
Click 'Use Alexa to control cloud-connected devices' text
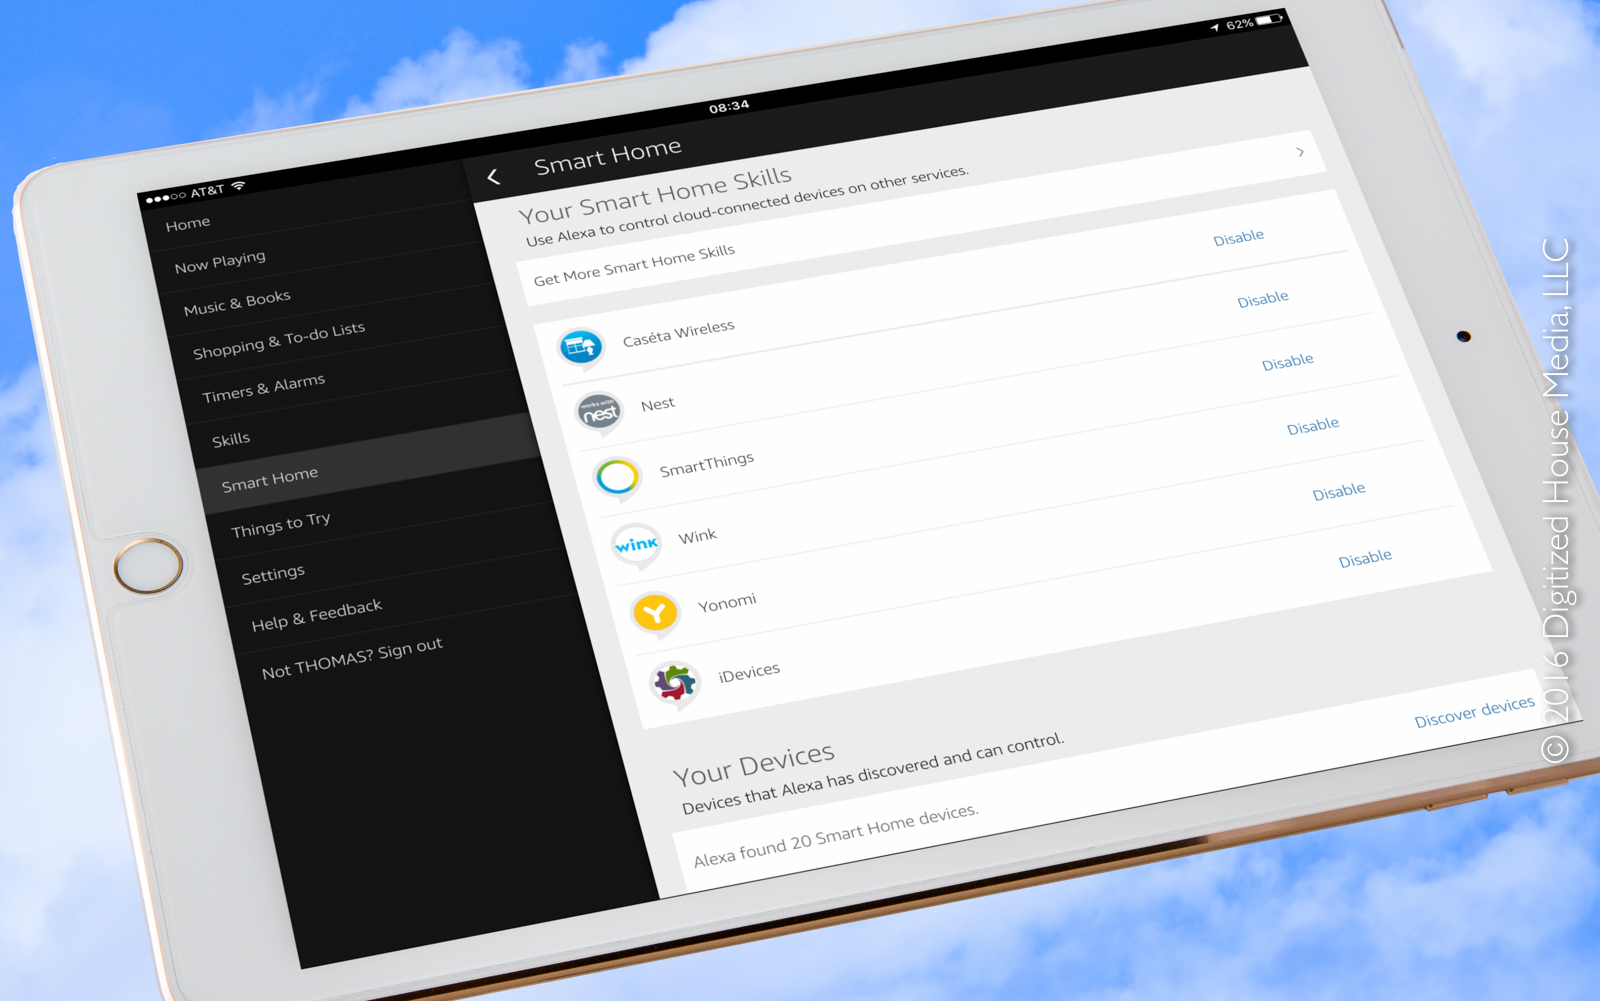coord(747,206)
